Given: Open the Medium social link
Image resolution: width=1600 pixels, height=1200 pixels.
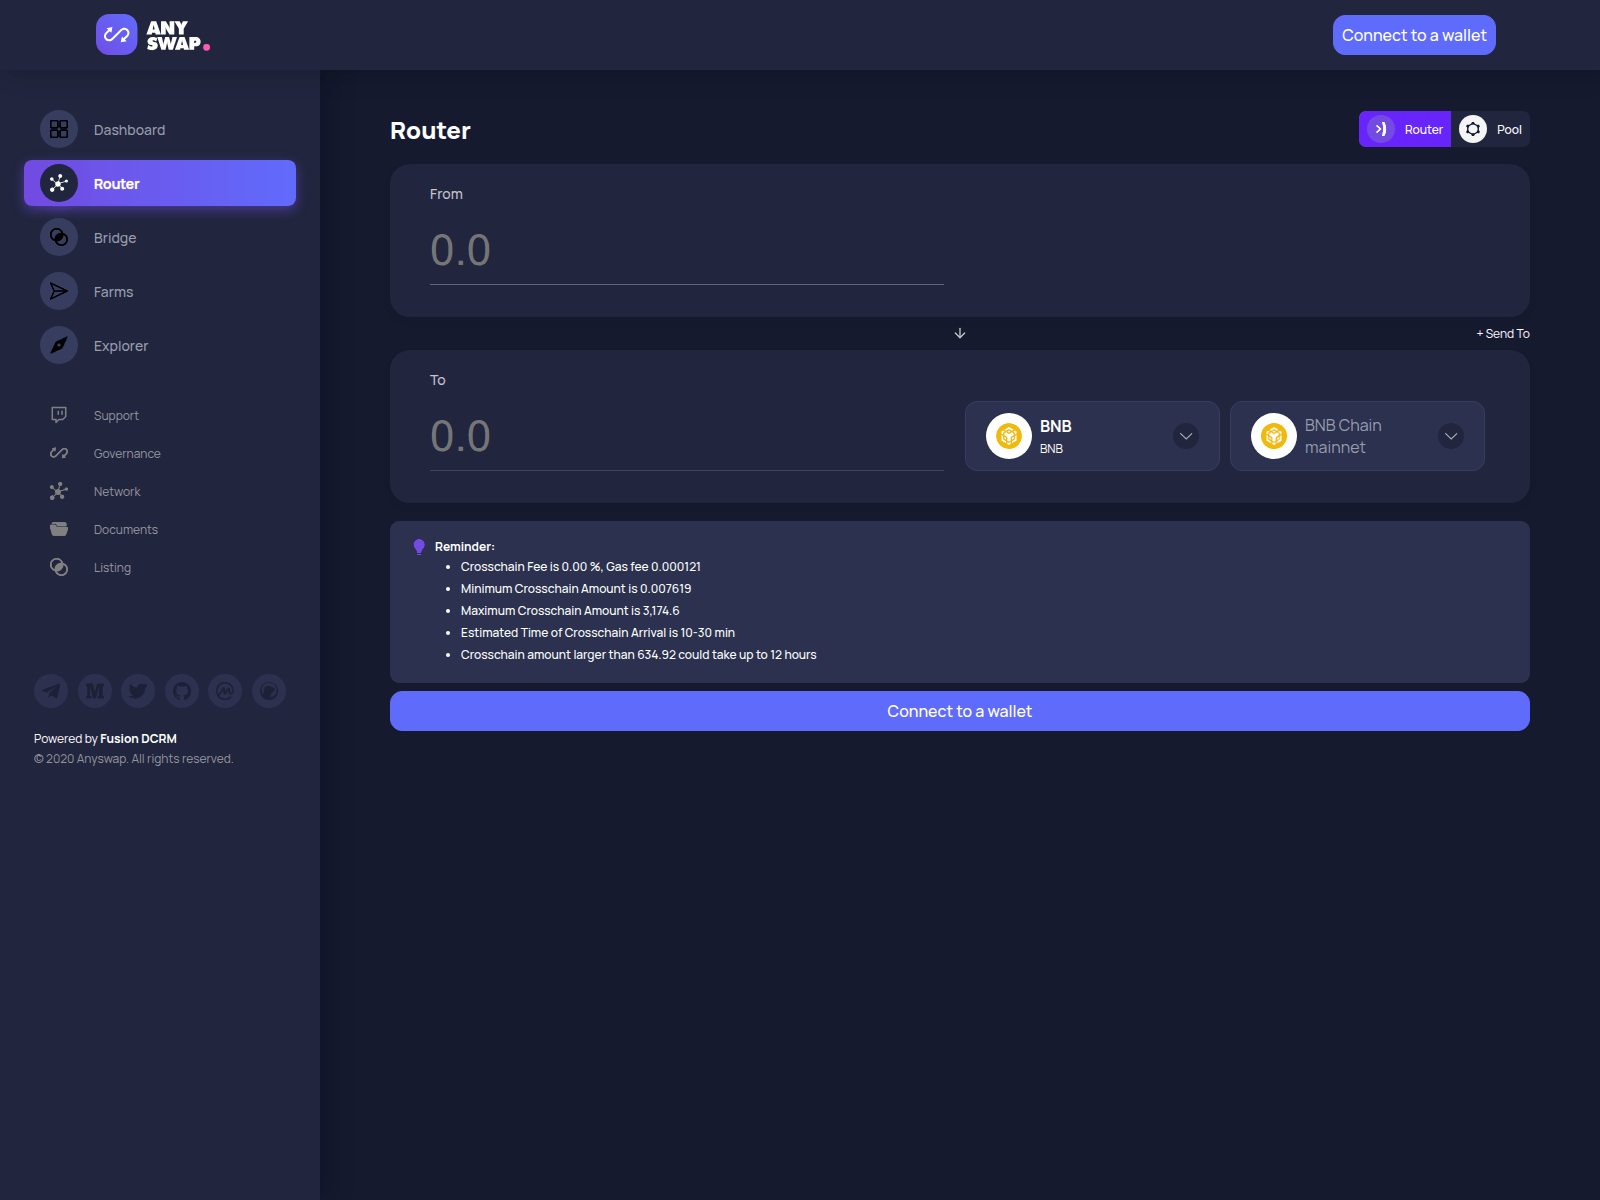Looking at the screenshot, I should pyautogui.click(x=95, y=691).
